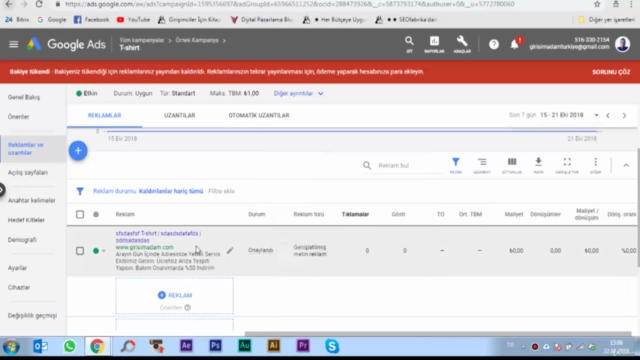Reload the page in Chrome
The height and width of the screenshot is (360, 640).
click(39, 4)
